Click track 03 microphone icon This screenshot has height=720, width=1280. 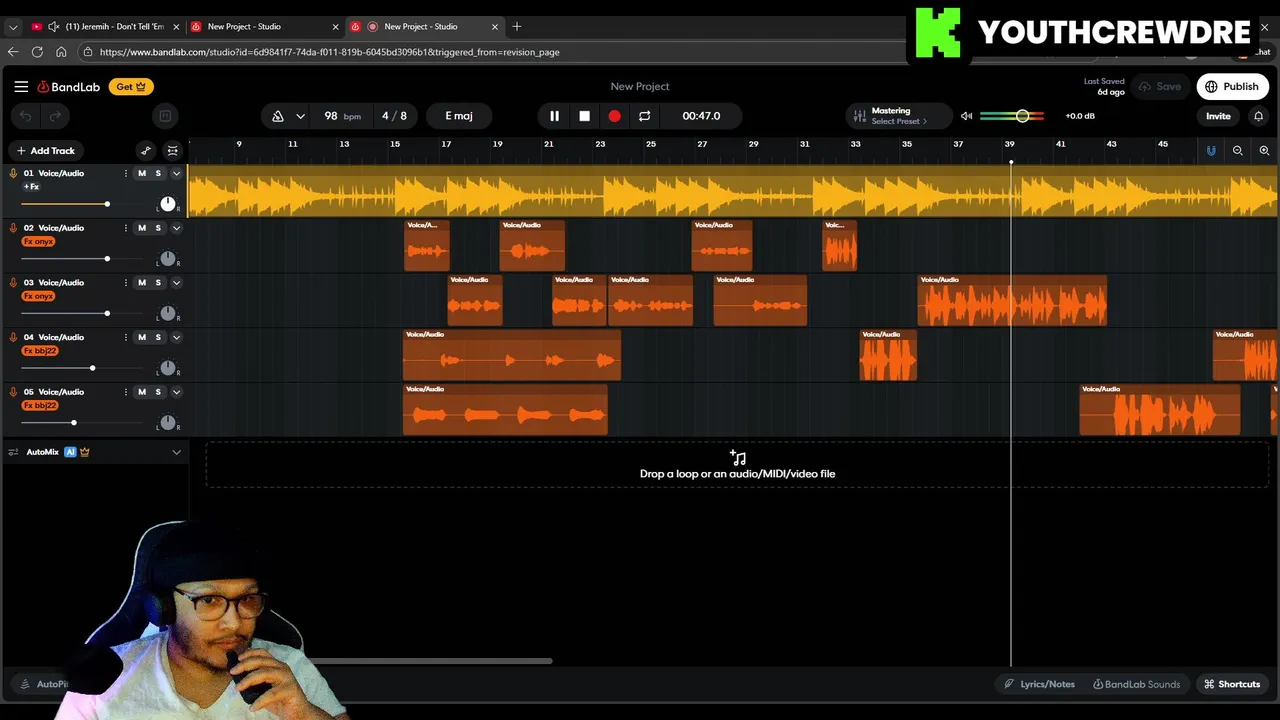(13, 283)
